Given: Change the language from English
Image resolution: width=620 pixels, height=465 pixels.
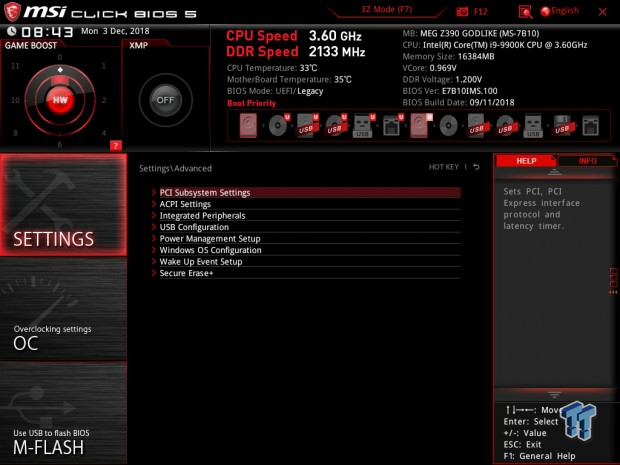Looking at the screenshot, I should click(x=560, y=11).
